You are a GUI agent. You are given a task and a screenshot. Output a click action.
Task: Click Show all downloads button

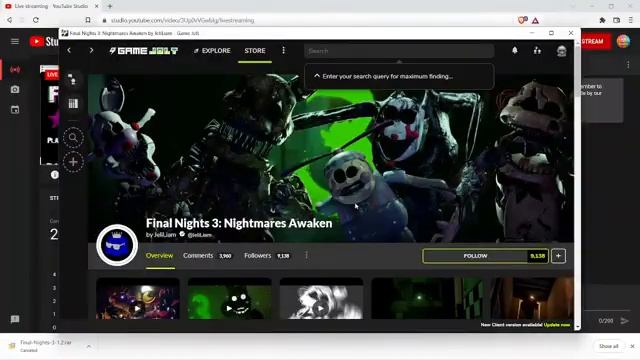(609, 346)
